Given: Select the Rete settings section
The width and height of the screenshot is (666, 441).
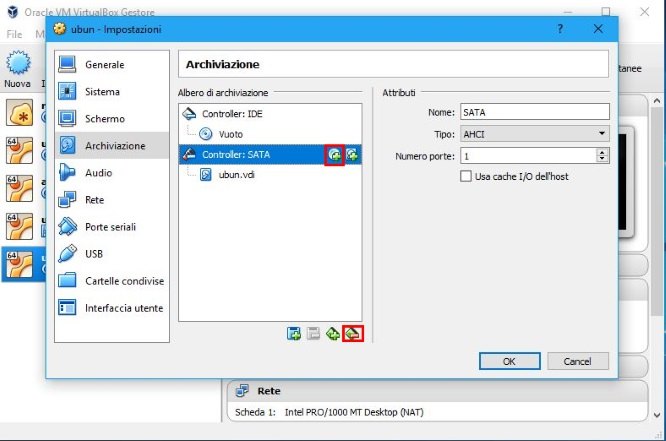Looking at the screenshot, I should click(94, 200).
